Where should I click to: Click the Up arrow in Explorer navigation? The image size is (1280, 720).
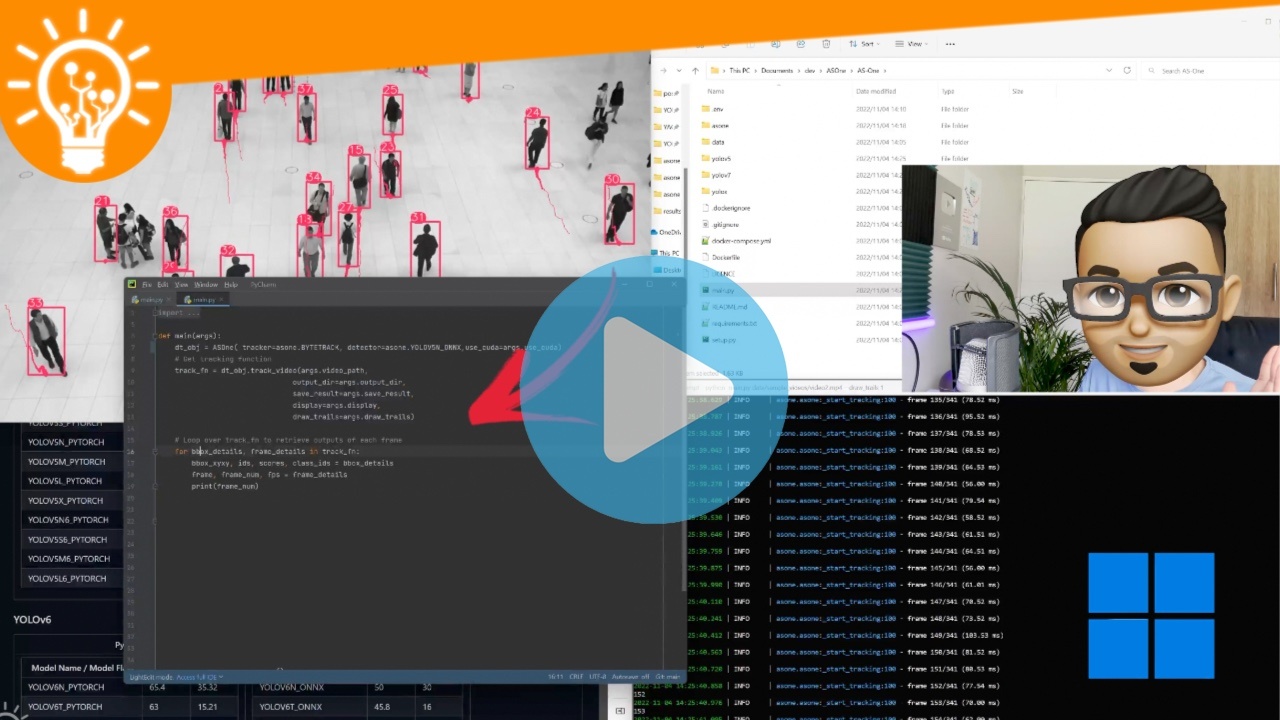click(695, 71)
